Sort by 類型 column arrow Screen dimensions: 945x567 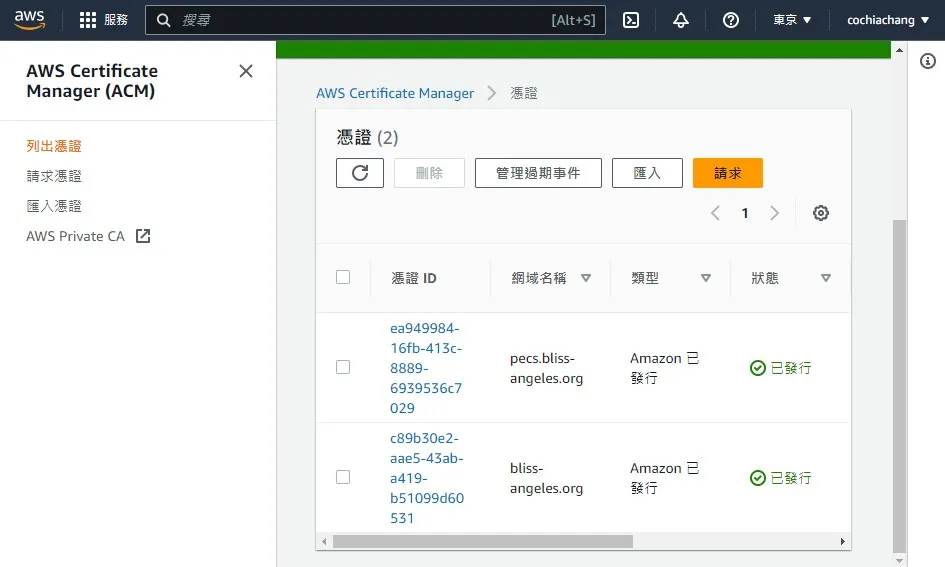coord(706,278)
